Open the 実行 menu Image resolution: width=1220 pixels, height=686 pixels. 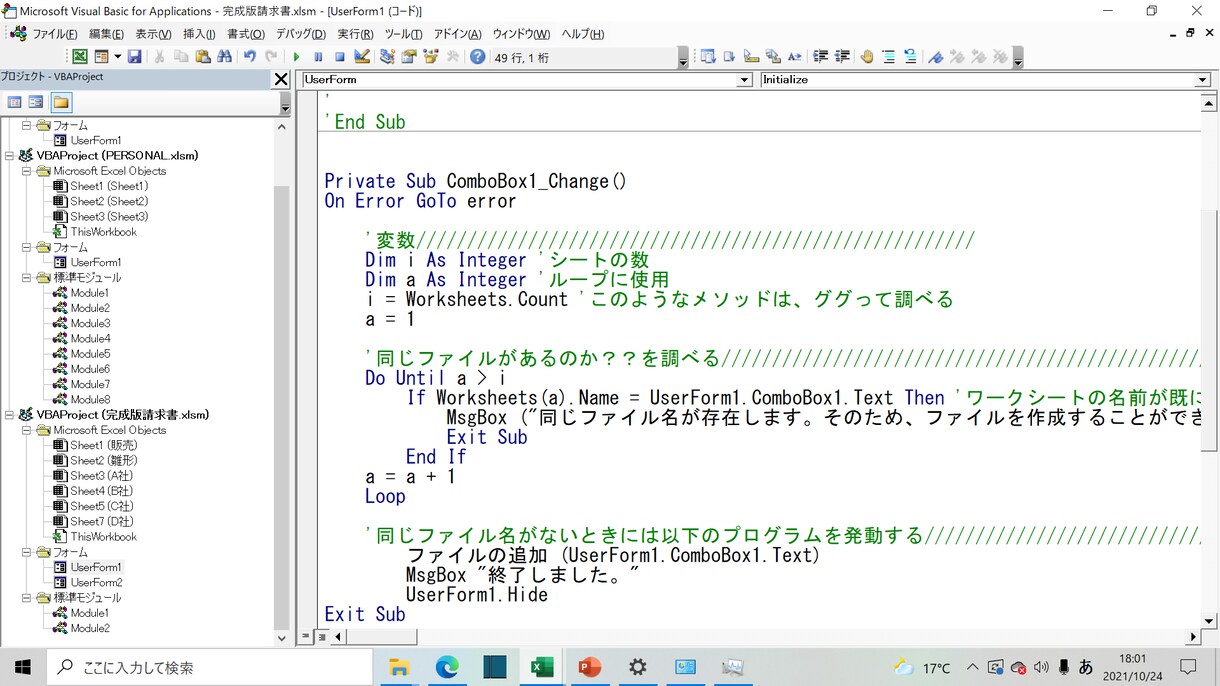click(x=356, y=34)
